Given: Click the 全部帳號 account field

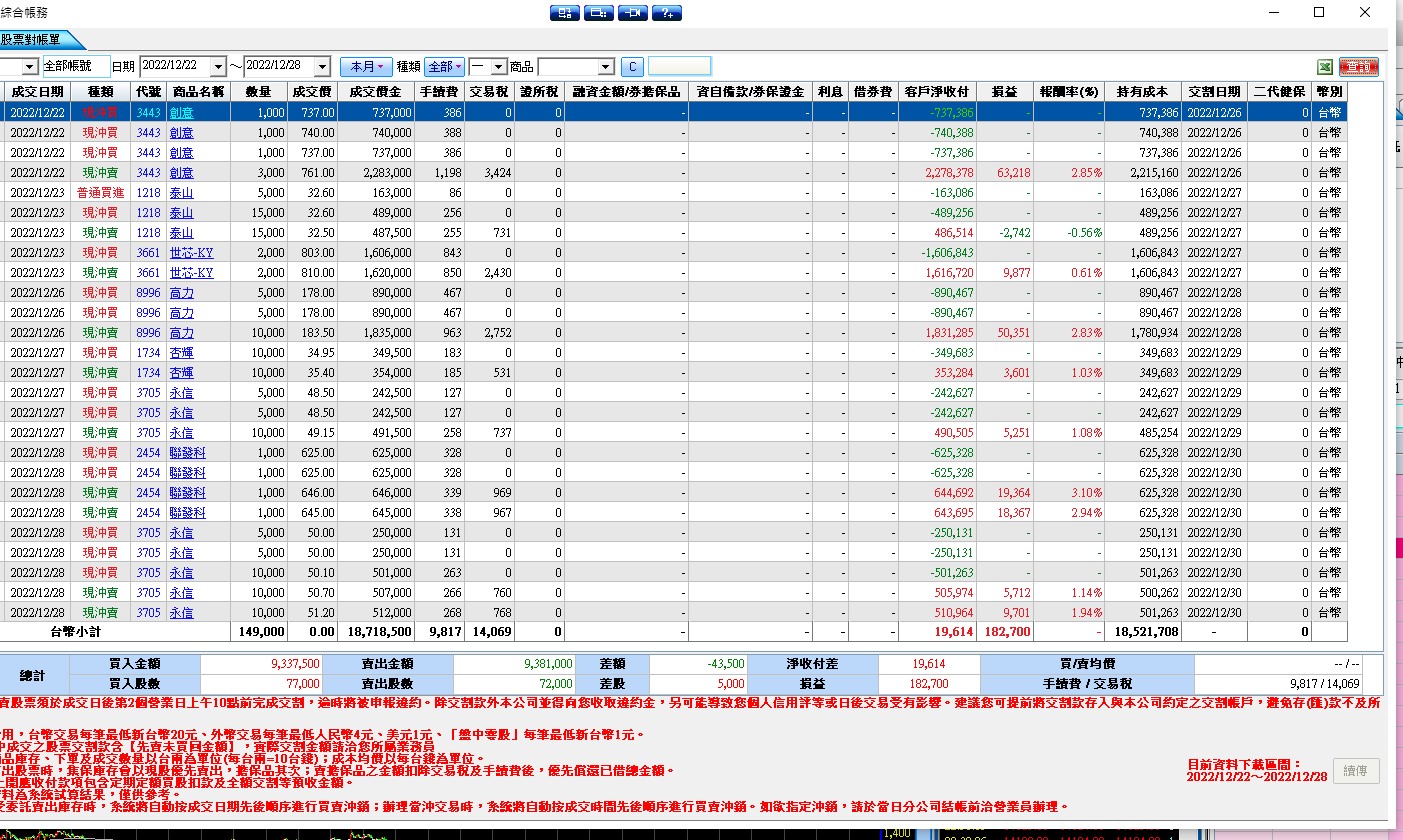Looking at the screenshot, I should [75, 66].
